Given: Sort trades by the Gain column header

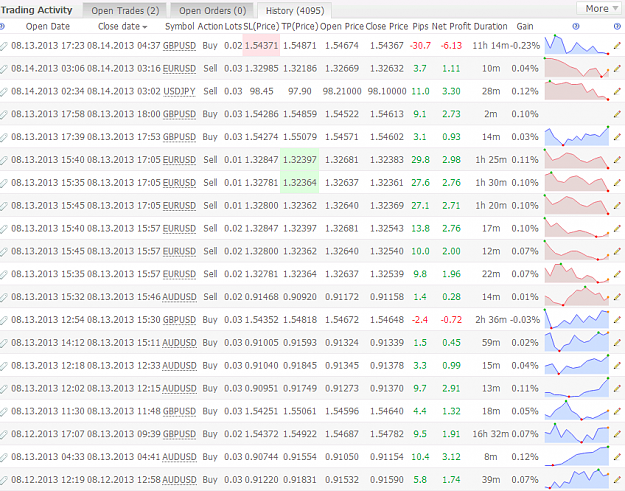Looking at the screenshot, I should click(525, 27).
